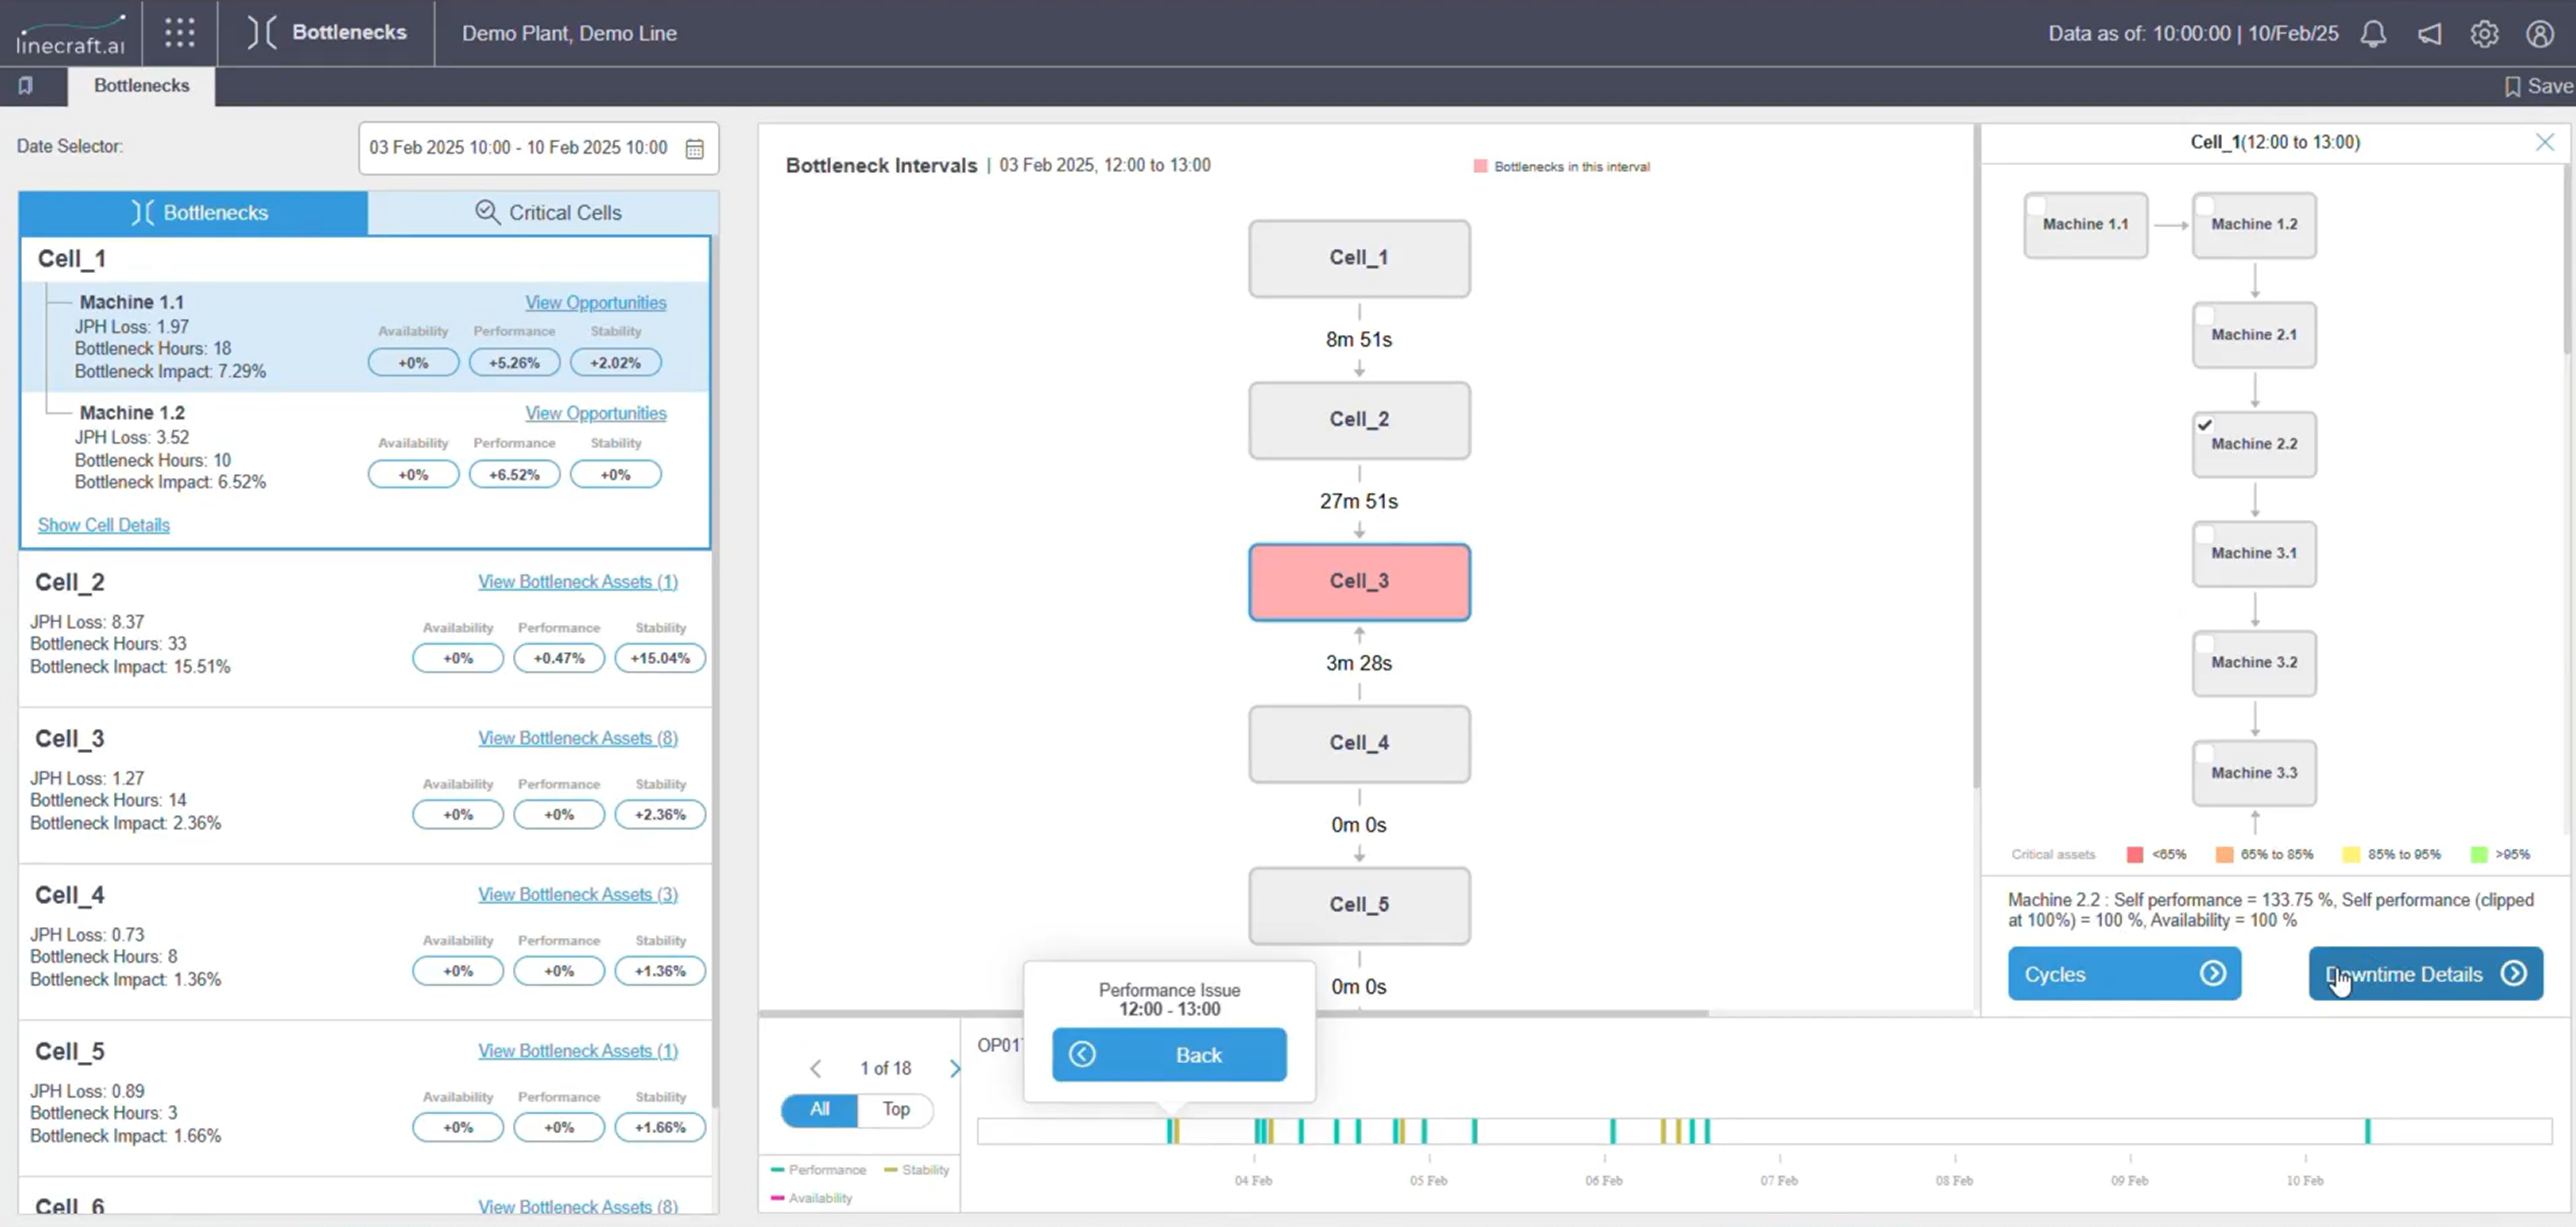This screenshot has height=1227, width=2576.
Task: Select the Bottlenecks blue tab in left panel
Action: point(194,213)
